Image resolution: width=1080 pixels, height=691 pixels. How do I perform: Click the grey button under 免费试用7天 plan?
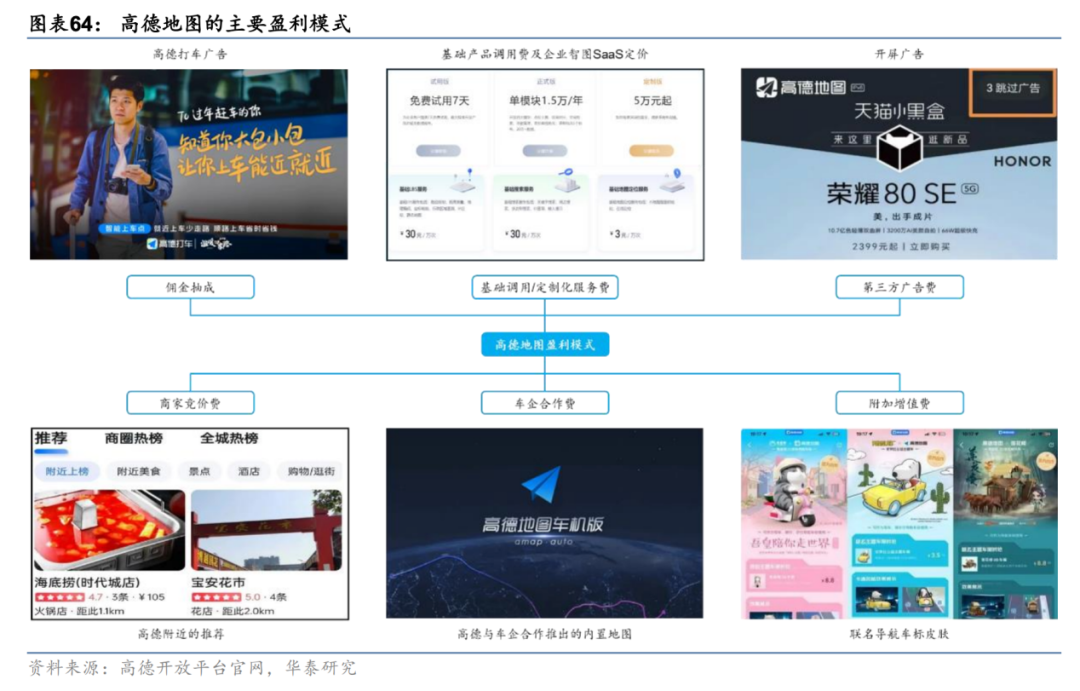[439, 151]
